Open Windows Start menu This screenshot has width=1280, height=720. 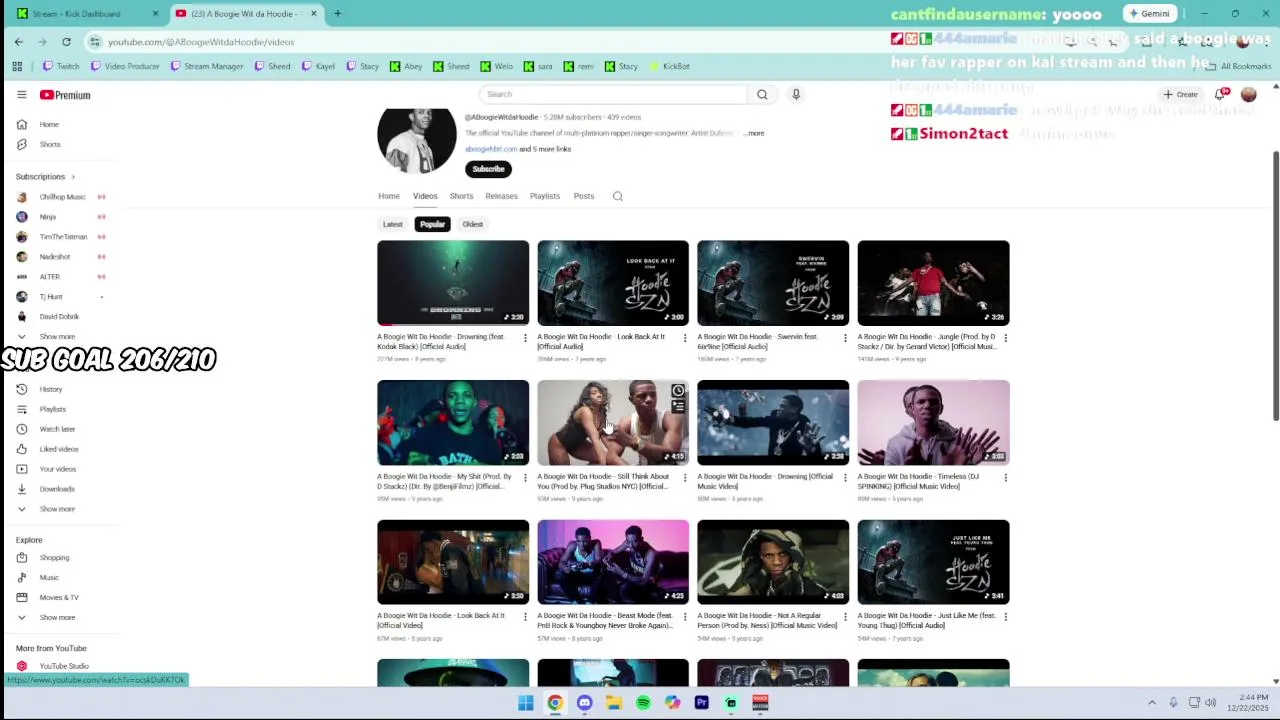[526, 703]
